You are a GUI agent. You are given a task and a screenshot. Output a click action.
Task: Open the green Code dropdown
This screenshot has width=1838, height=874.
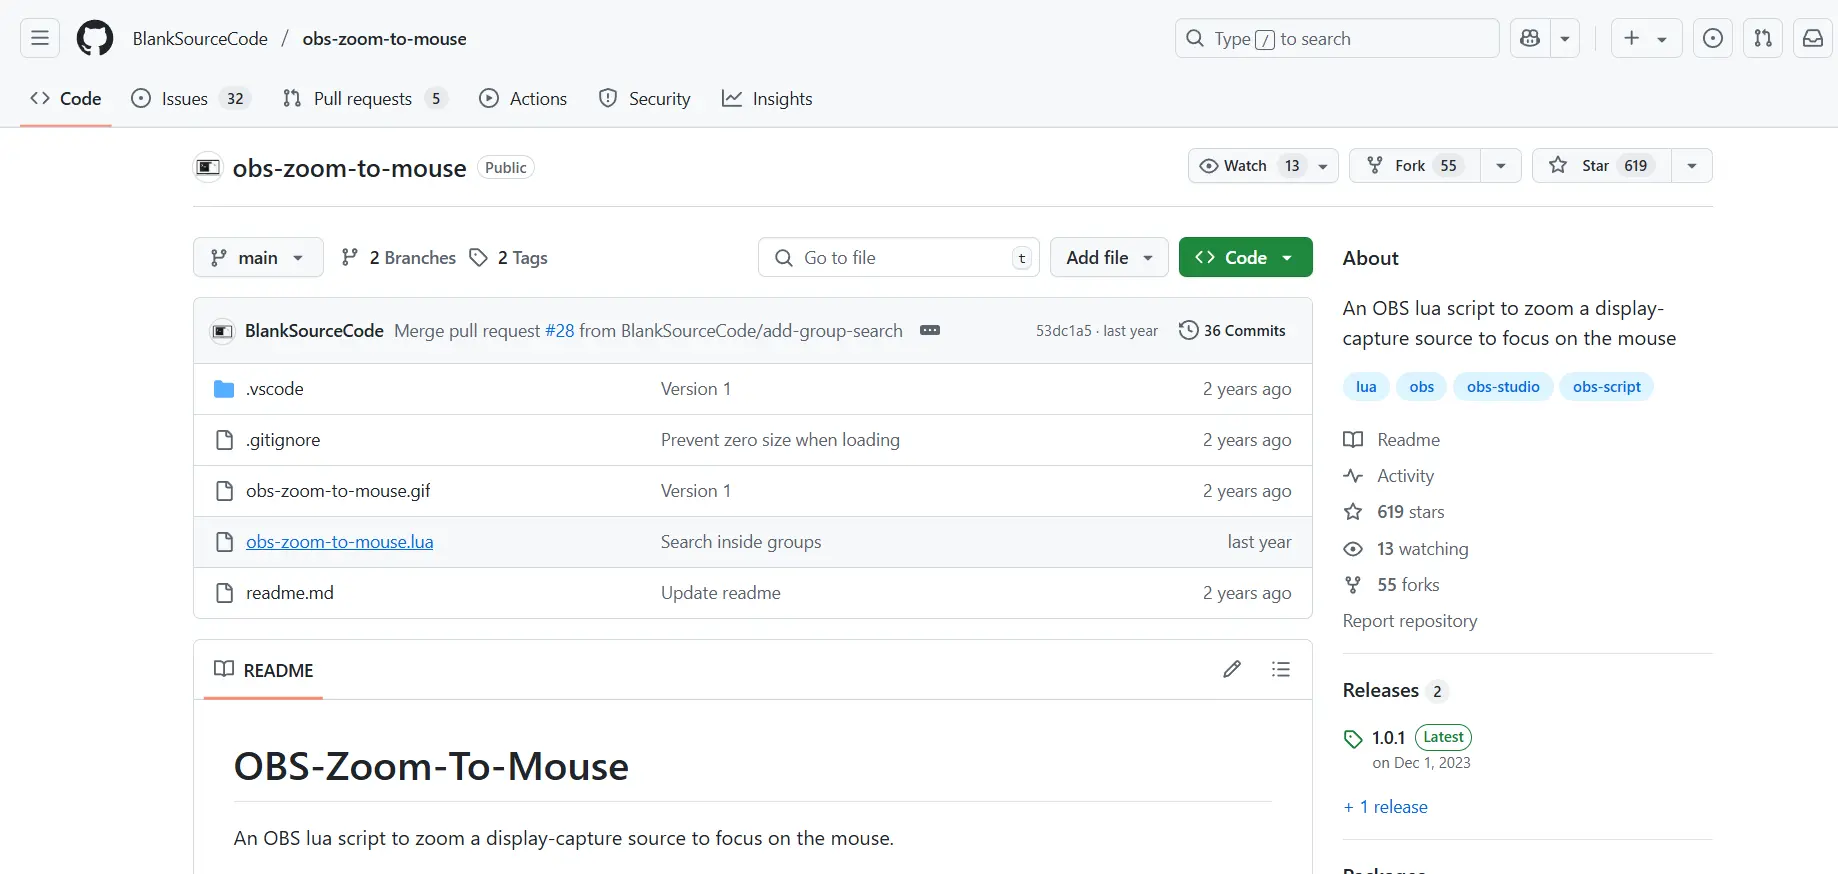[x=1245, y=257]
